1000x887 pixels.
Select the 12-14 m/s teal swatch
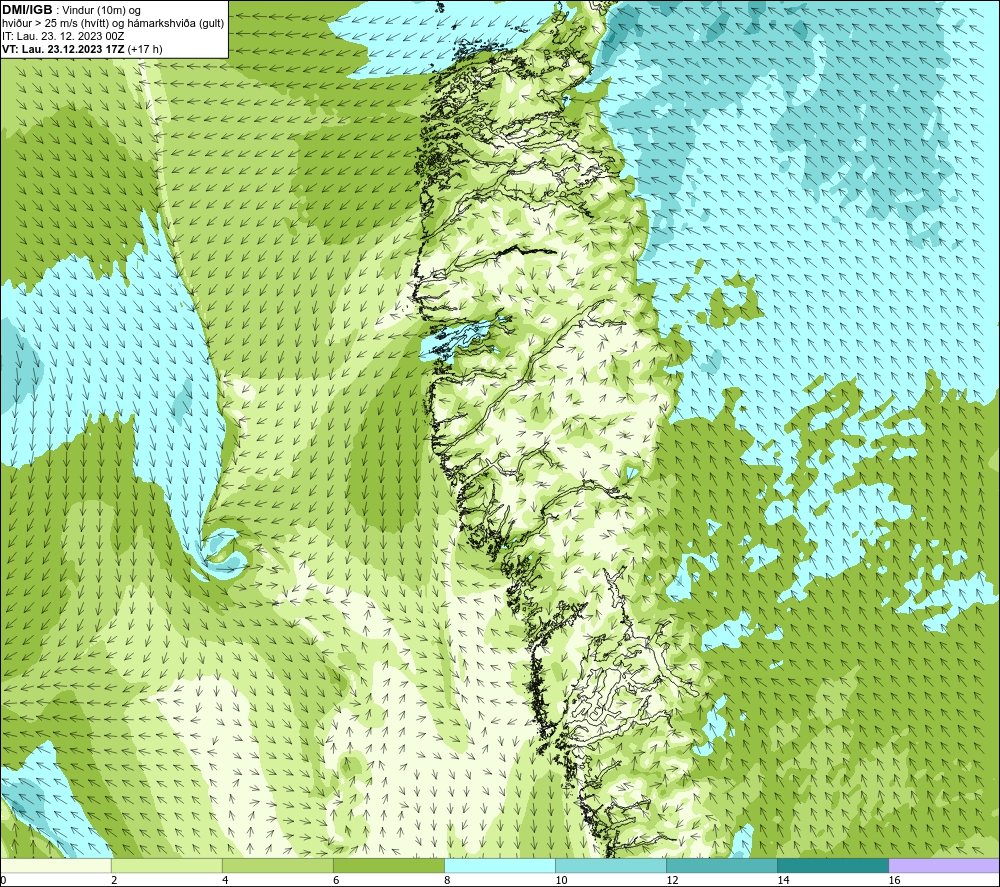tap(722, 865)
